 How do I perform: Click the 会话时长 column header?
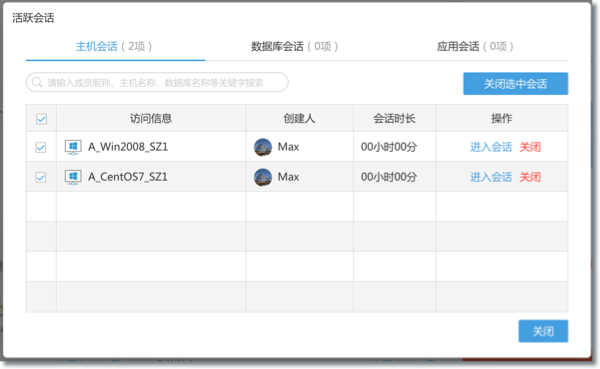click(x=394, y=119)
